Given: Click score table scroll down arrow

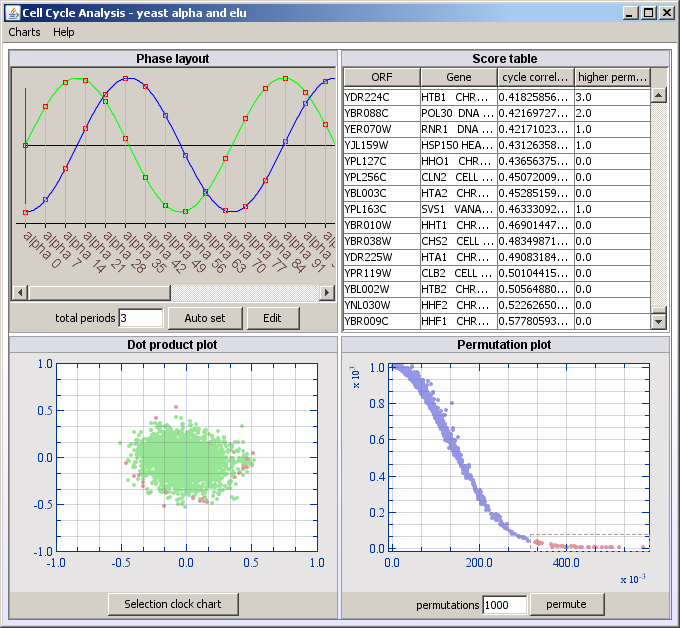Looking at the screenshot, I should pyautogui.click(x=659, y=321).
